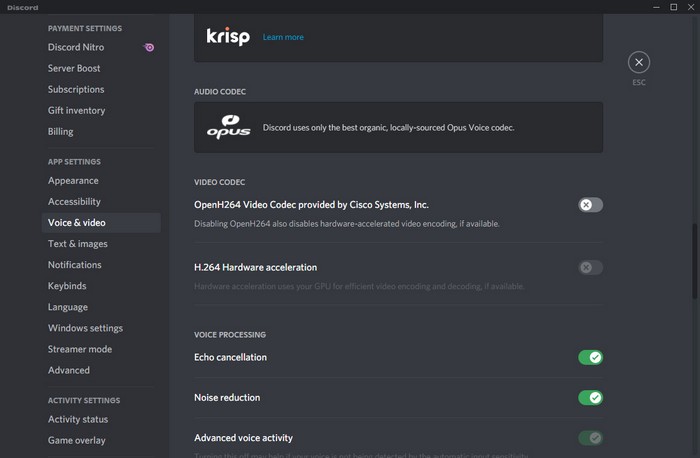700x458 pixels.
Task: Open Billing settings
Action: click(101, 131)
